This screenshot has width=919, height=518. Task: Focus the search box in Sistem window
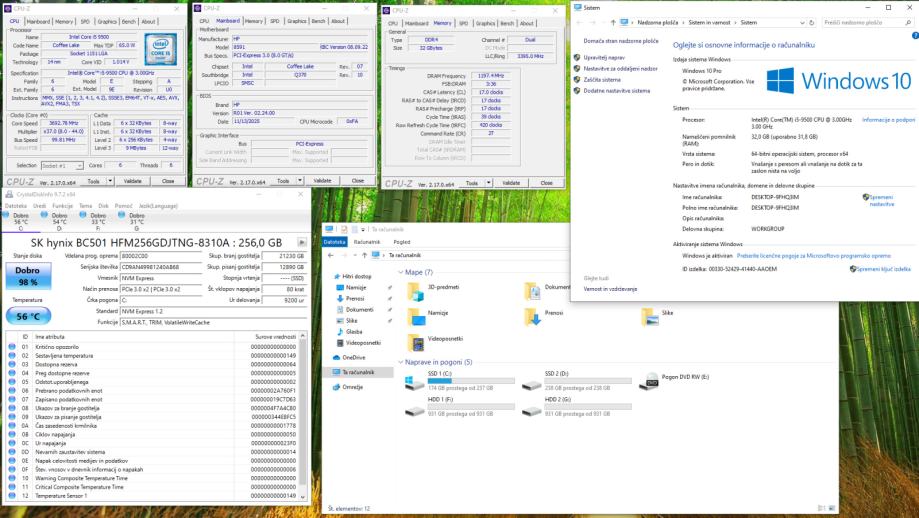(x=867, y=23)
